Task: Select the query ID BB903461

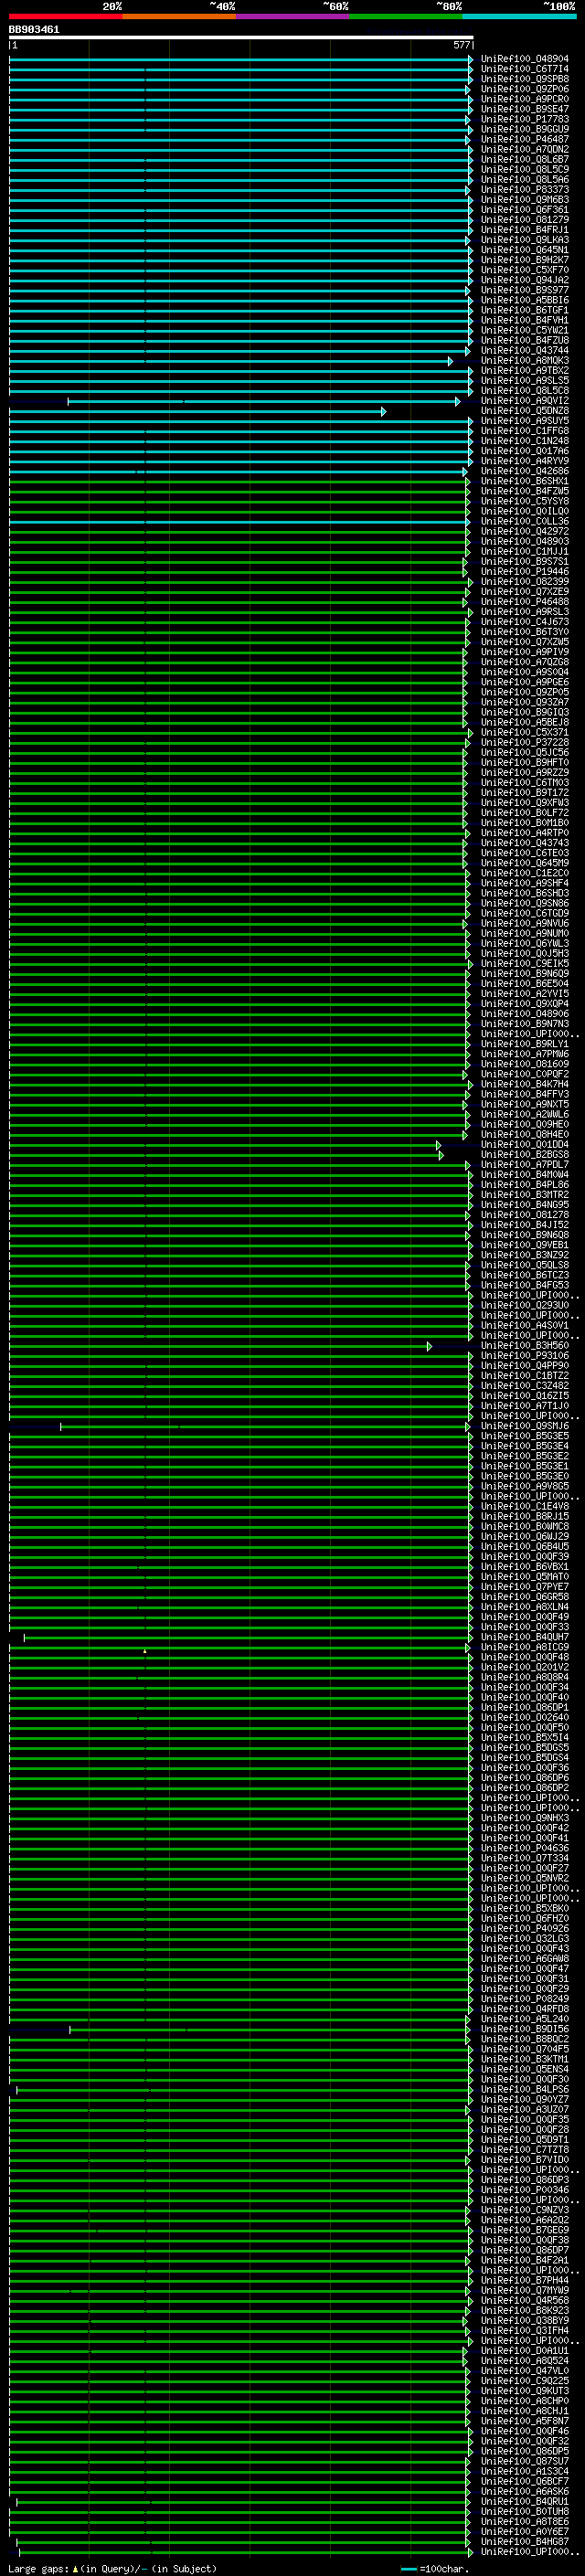Action: point(34,29)
